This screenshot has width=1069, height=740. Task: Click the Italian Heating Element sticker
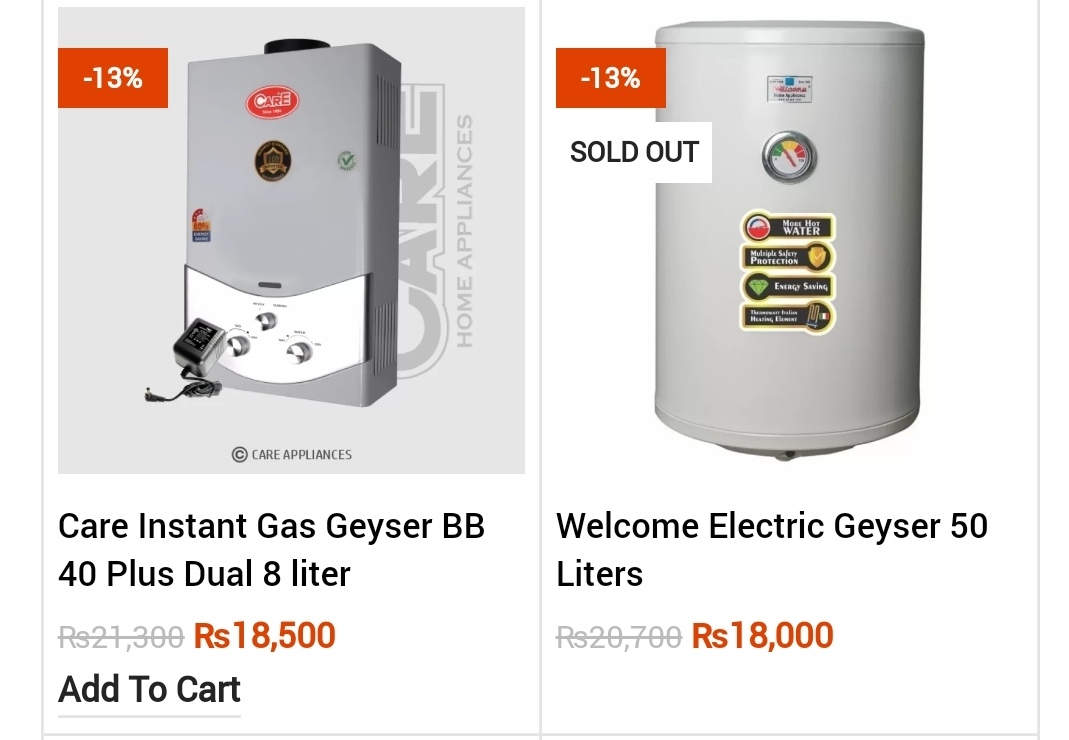[787, 316]
